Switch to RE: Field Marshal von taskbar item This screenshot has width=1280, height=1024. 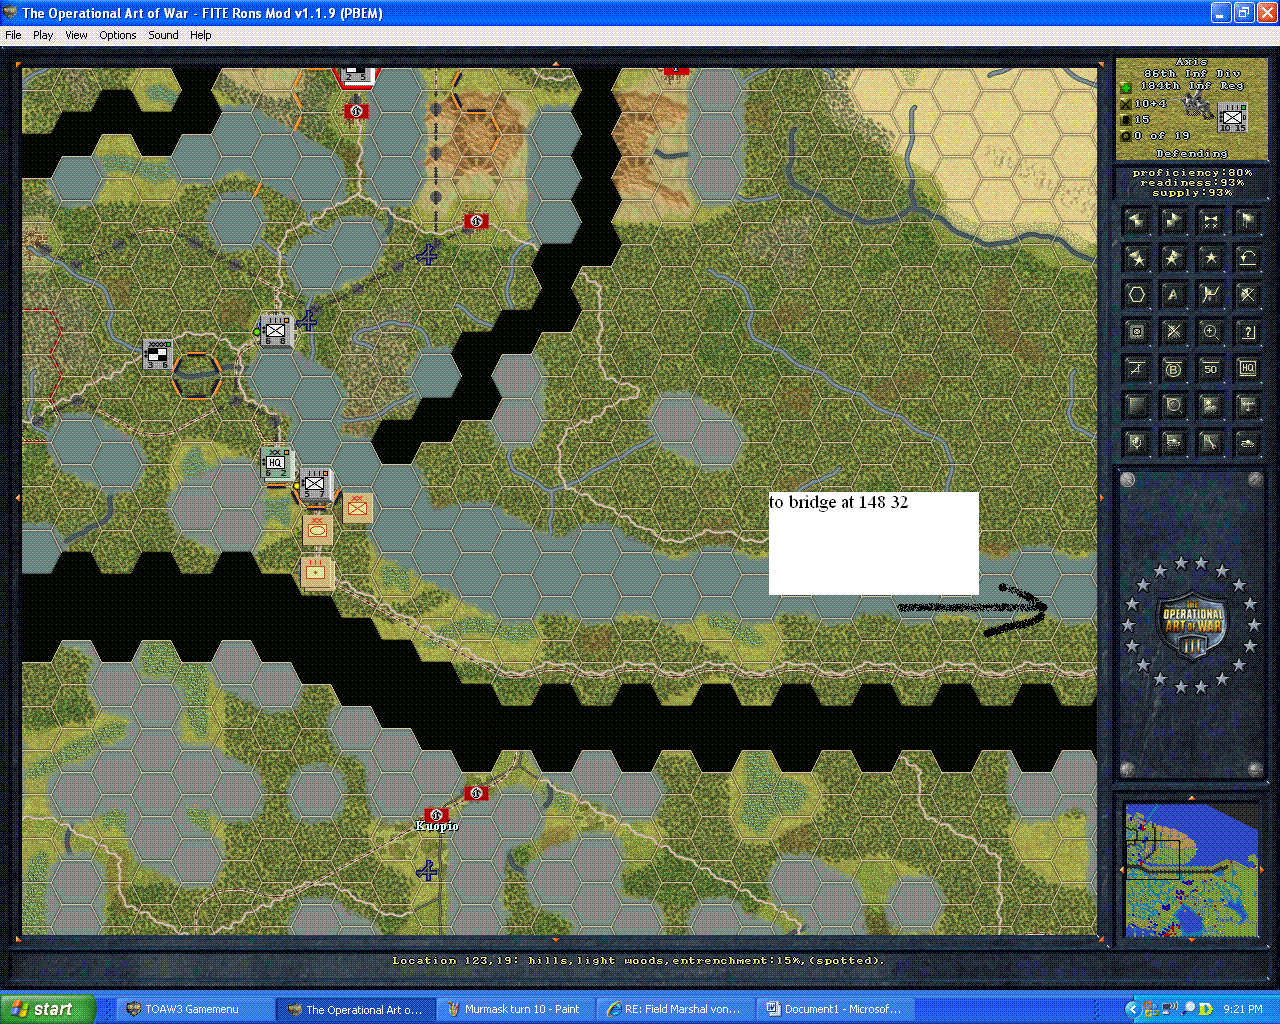[677, 1009]
